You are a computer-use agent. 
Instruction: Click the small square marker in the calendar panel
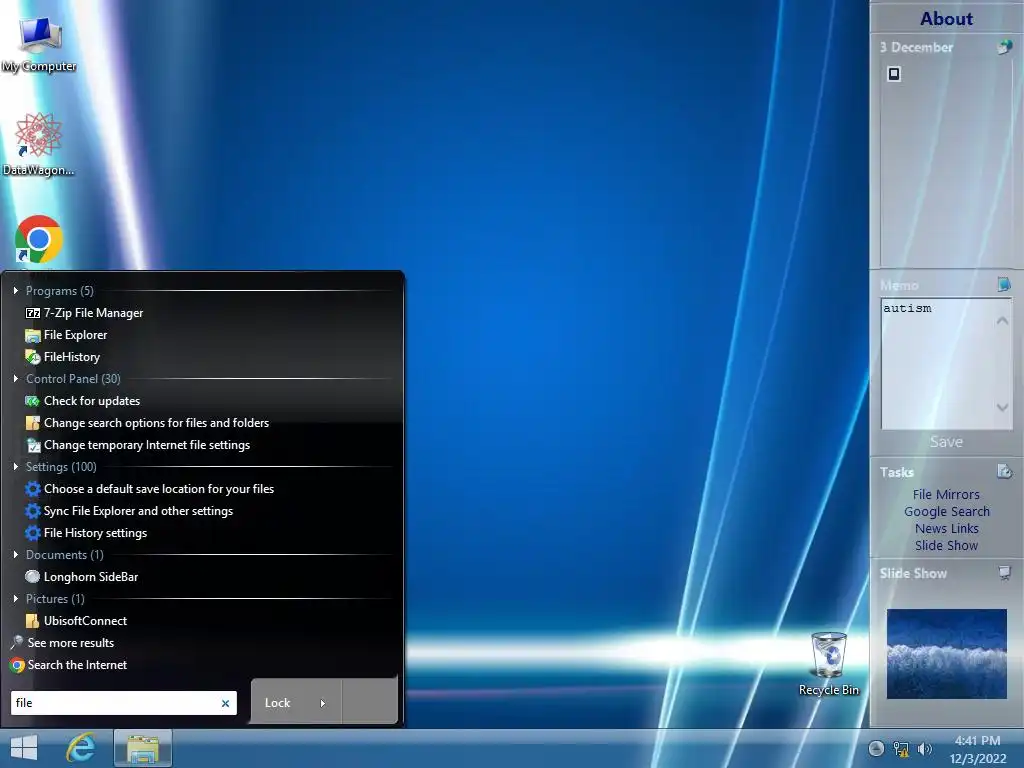tap(894, 74)
